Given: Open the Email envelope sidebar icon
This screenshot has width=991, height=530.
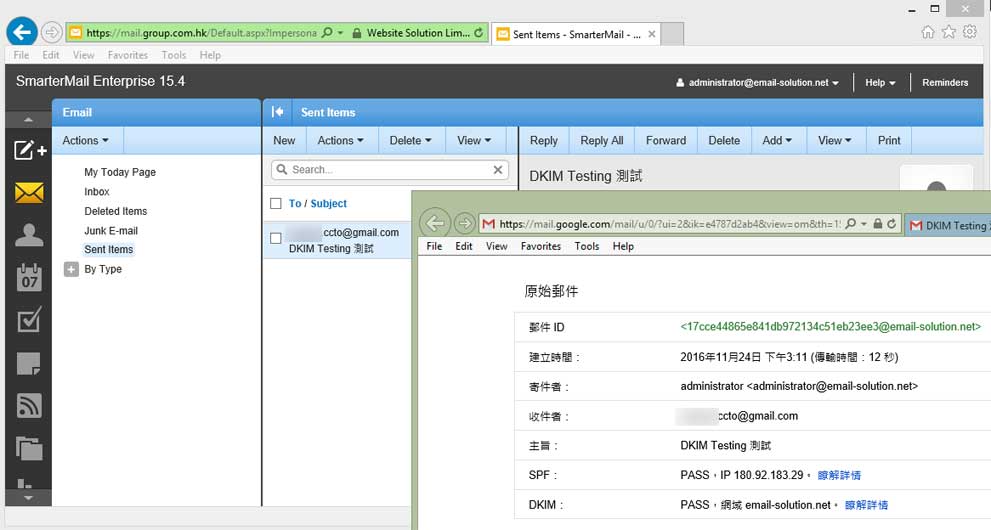Looking at the screenshot, I should point(29,193).
